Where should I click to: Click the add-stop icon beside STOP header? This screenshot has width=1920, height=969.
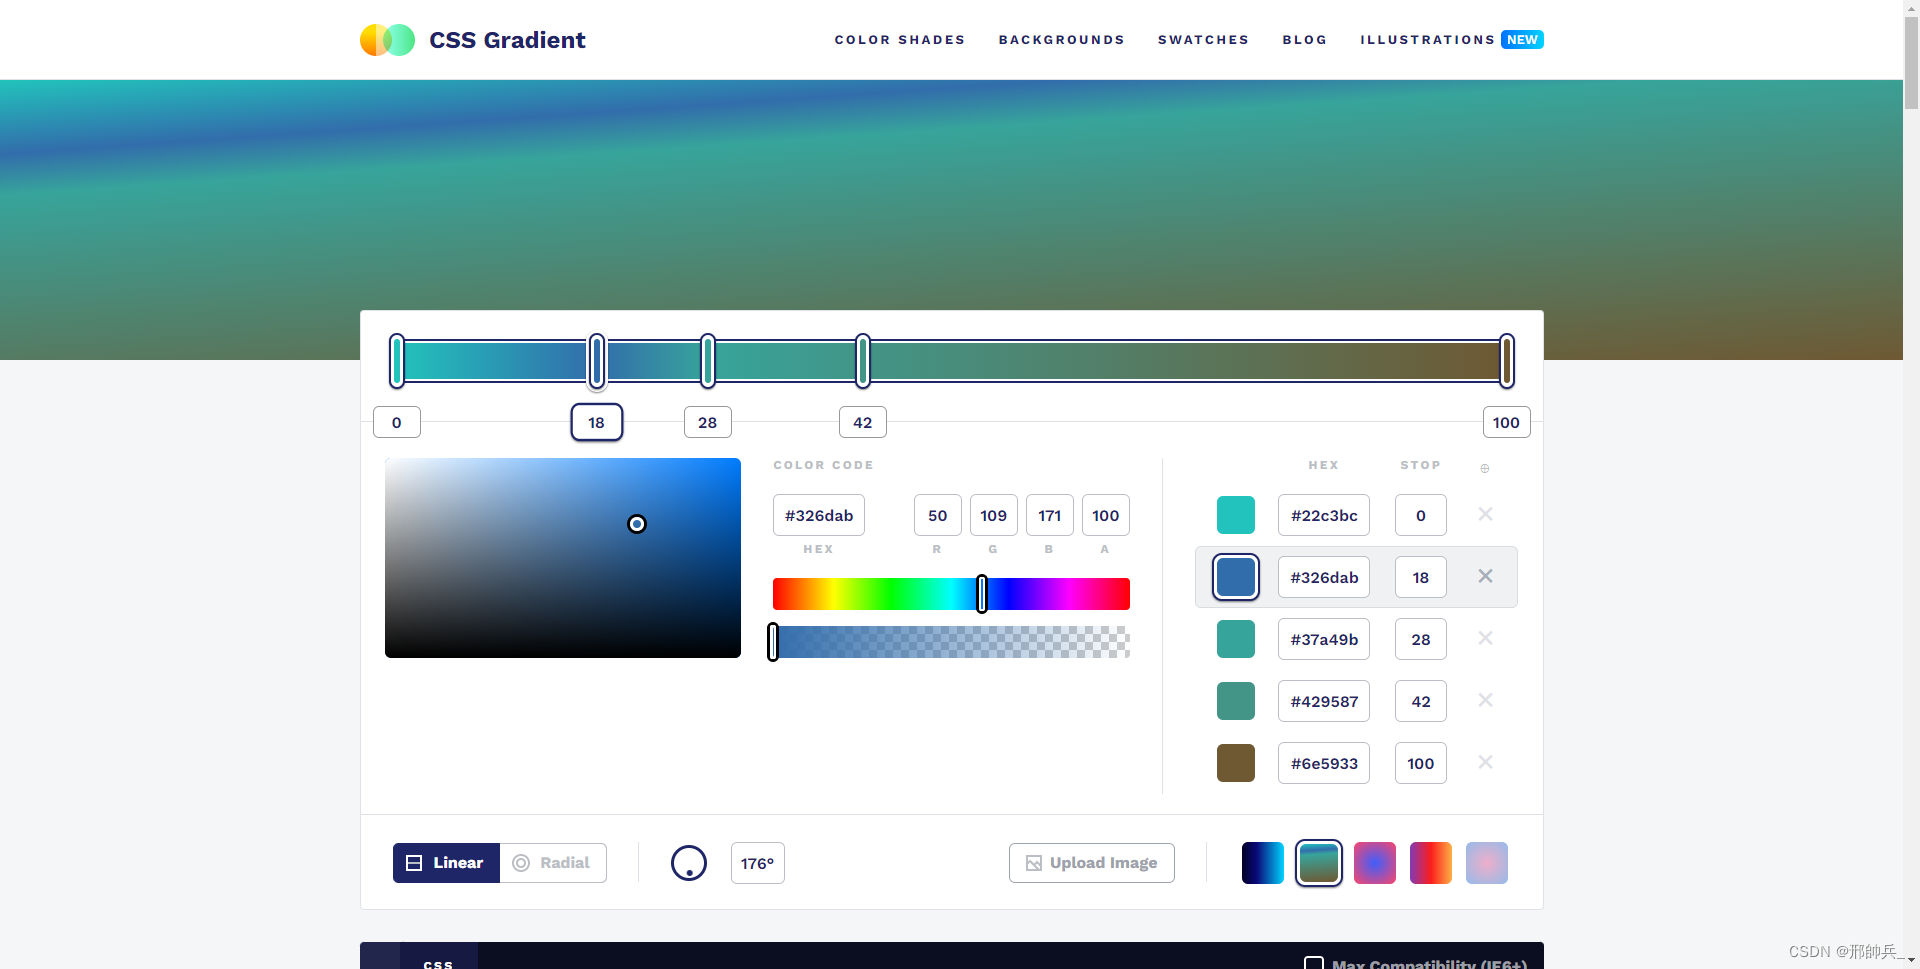[1485, 468]
